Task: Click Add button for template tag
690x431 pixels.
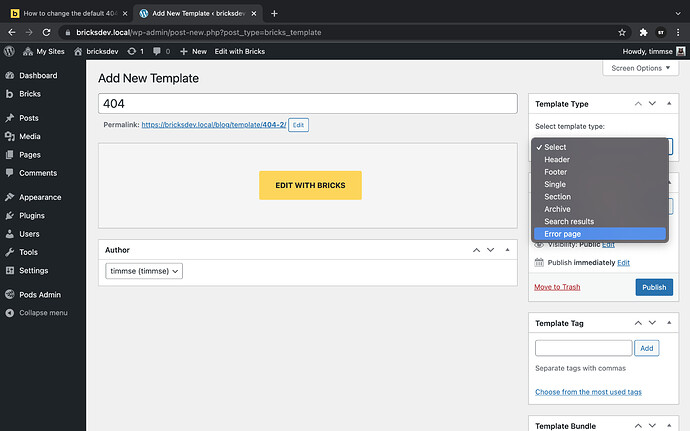Action: tap(646, 348)
